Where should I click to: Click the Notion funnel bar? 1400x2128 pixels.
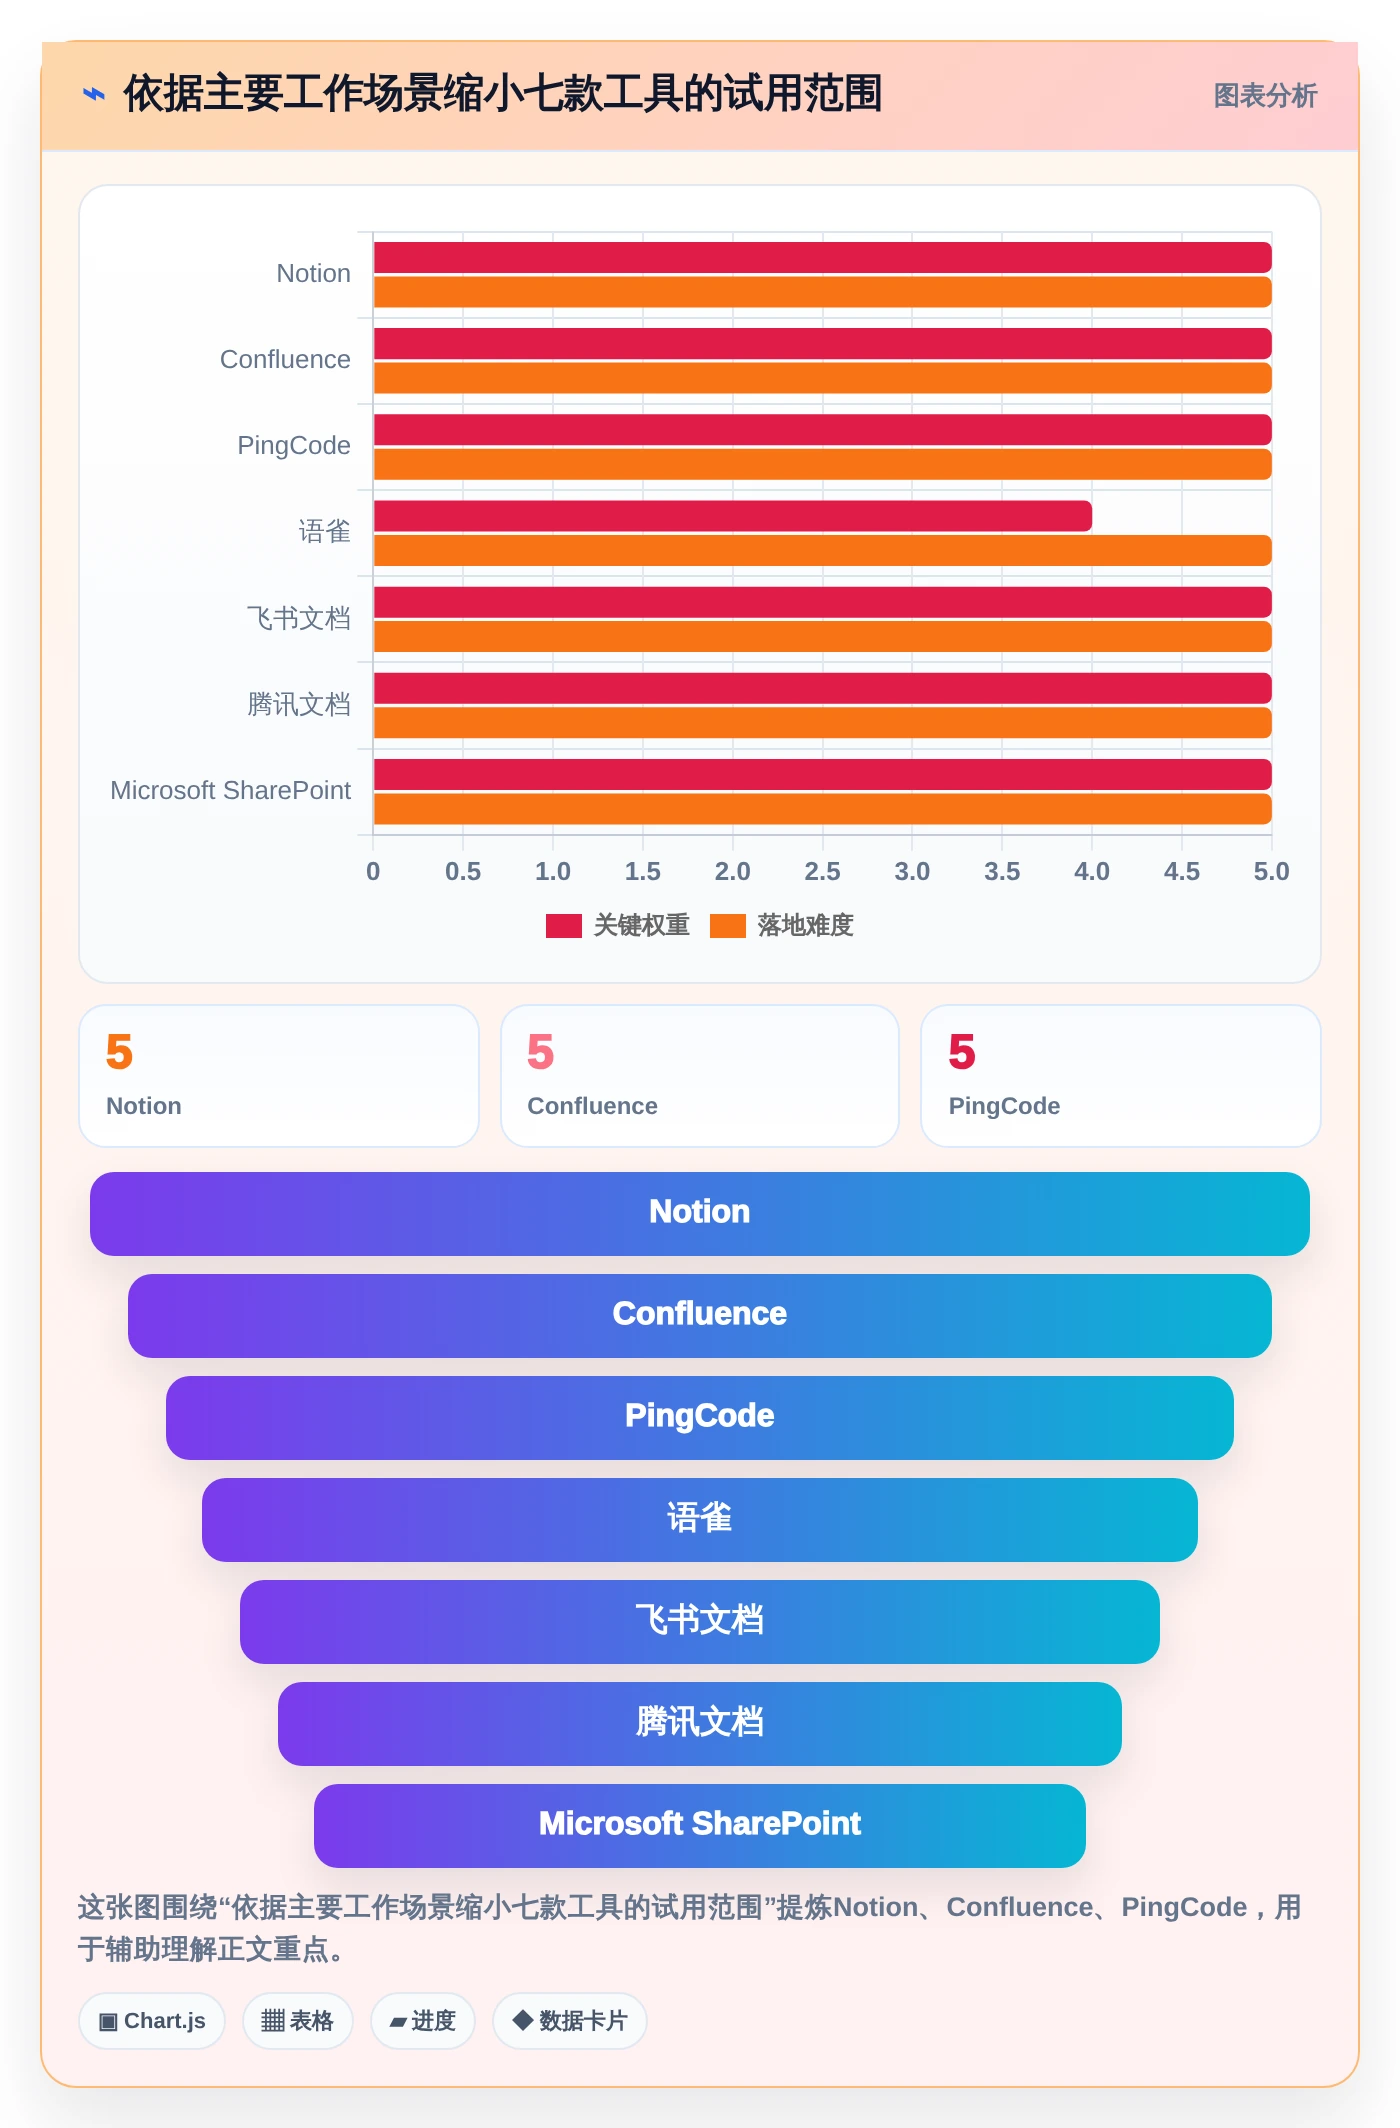(700, 1214)
